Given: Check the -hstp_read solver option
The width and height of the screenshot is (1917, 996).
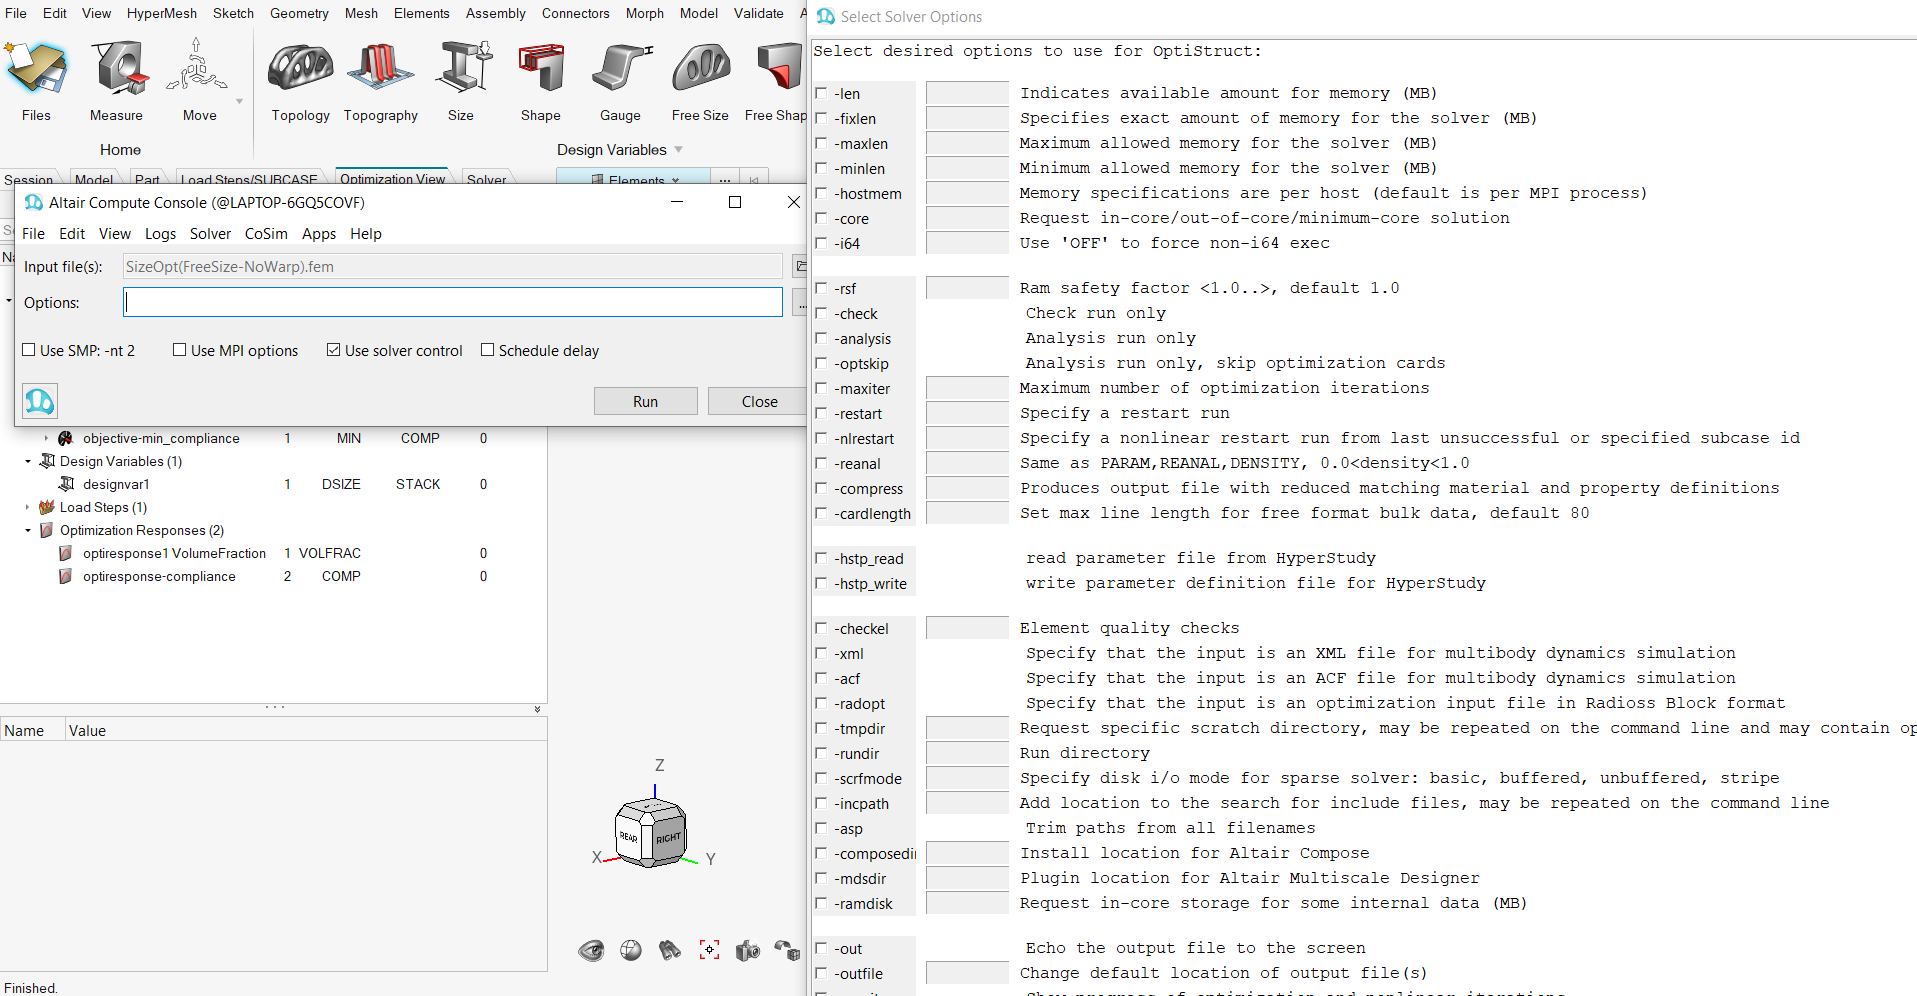Looking at the screenshot, I should pyautogui.click(x=821, y=558).
